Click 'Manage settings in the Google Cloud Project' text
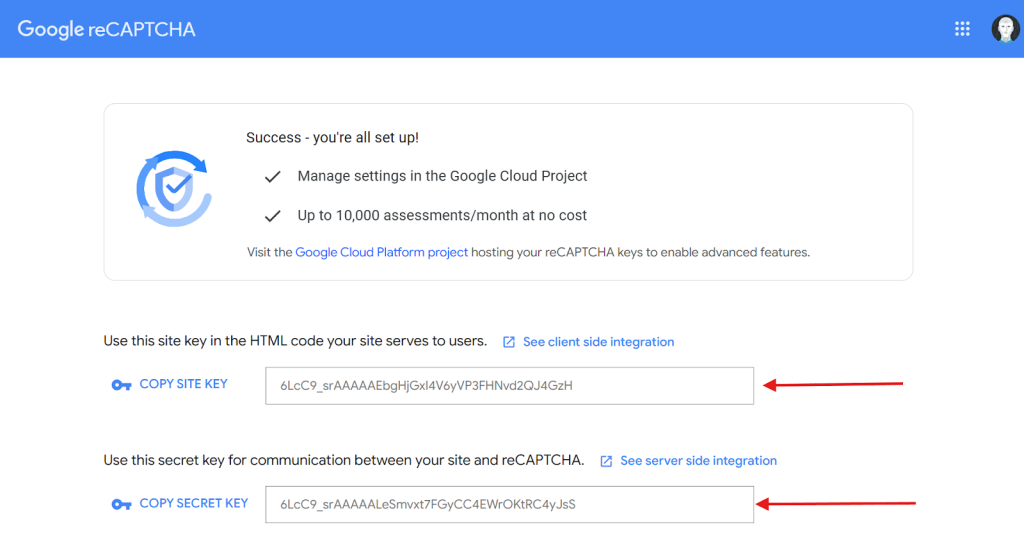 click(442, 176)
